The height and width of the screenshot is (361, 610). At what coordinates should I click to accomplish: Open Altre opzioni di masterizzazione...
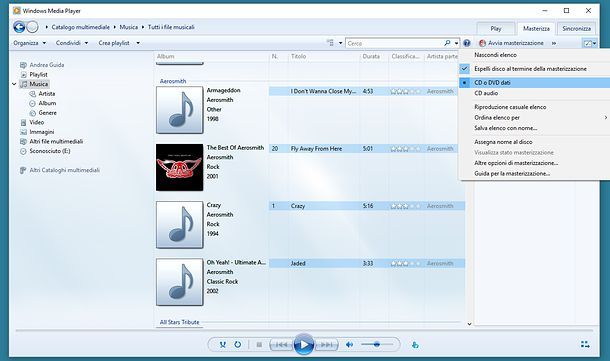pos(535,163)
